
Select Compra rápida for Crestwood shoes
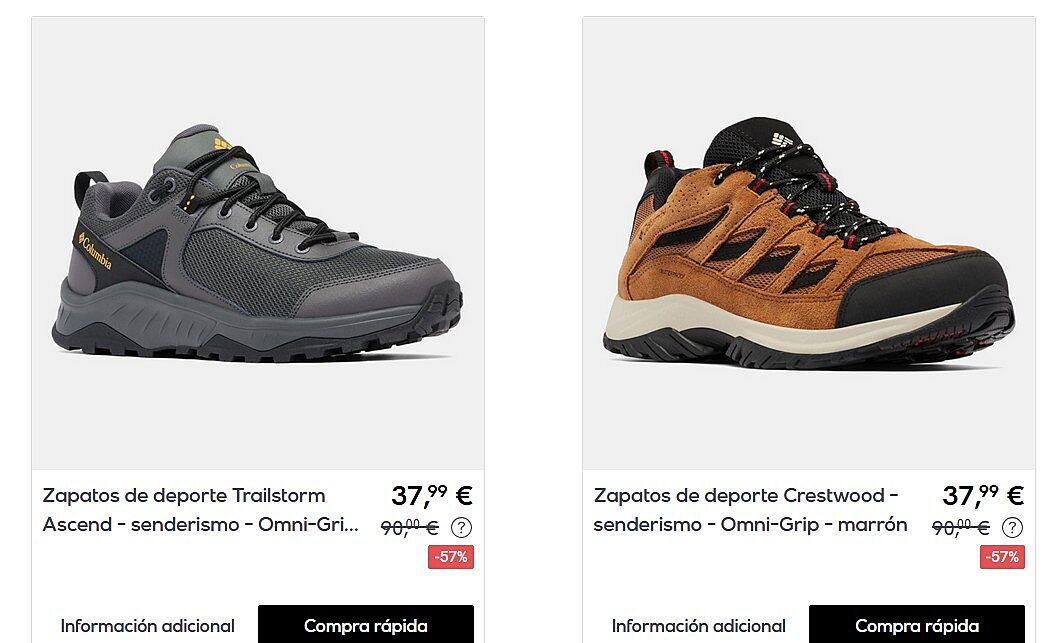coord(917,626)
